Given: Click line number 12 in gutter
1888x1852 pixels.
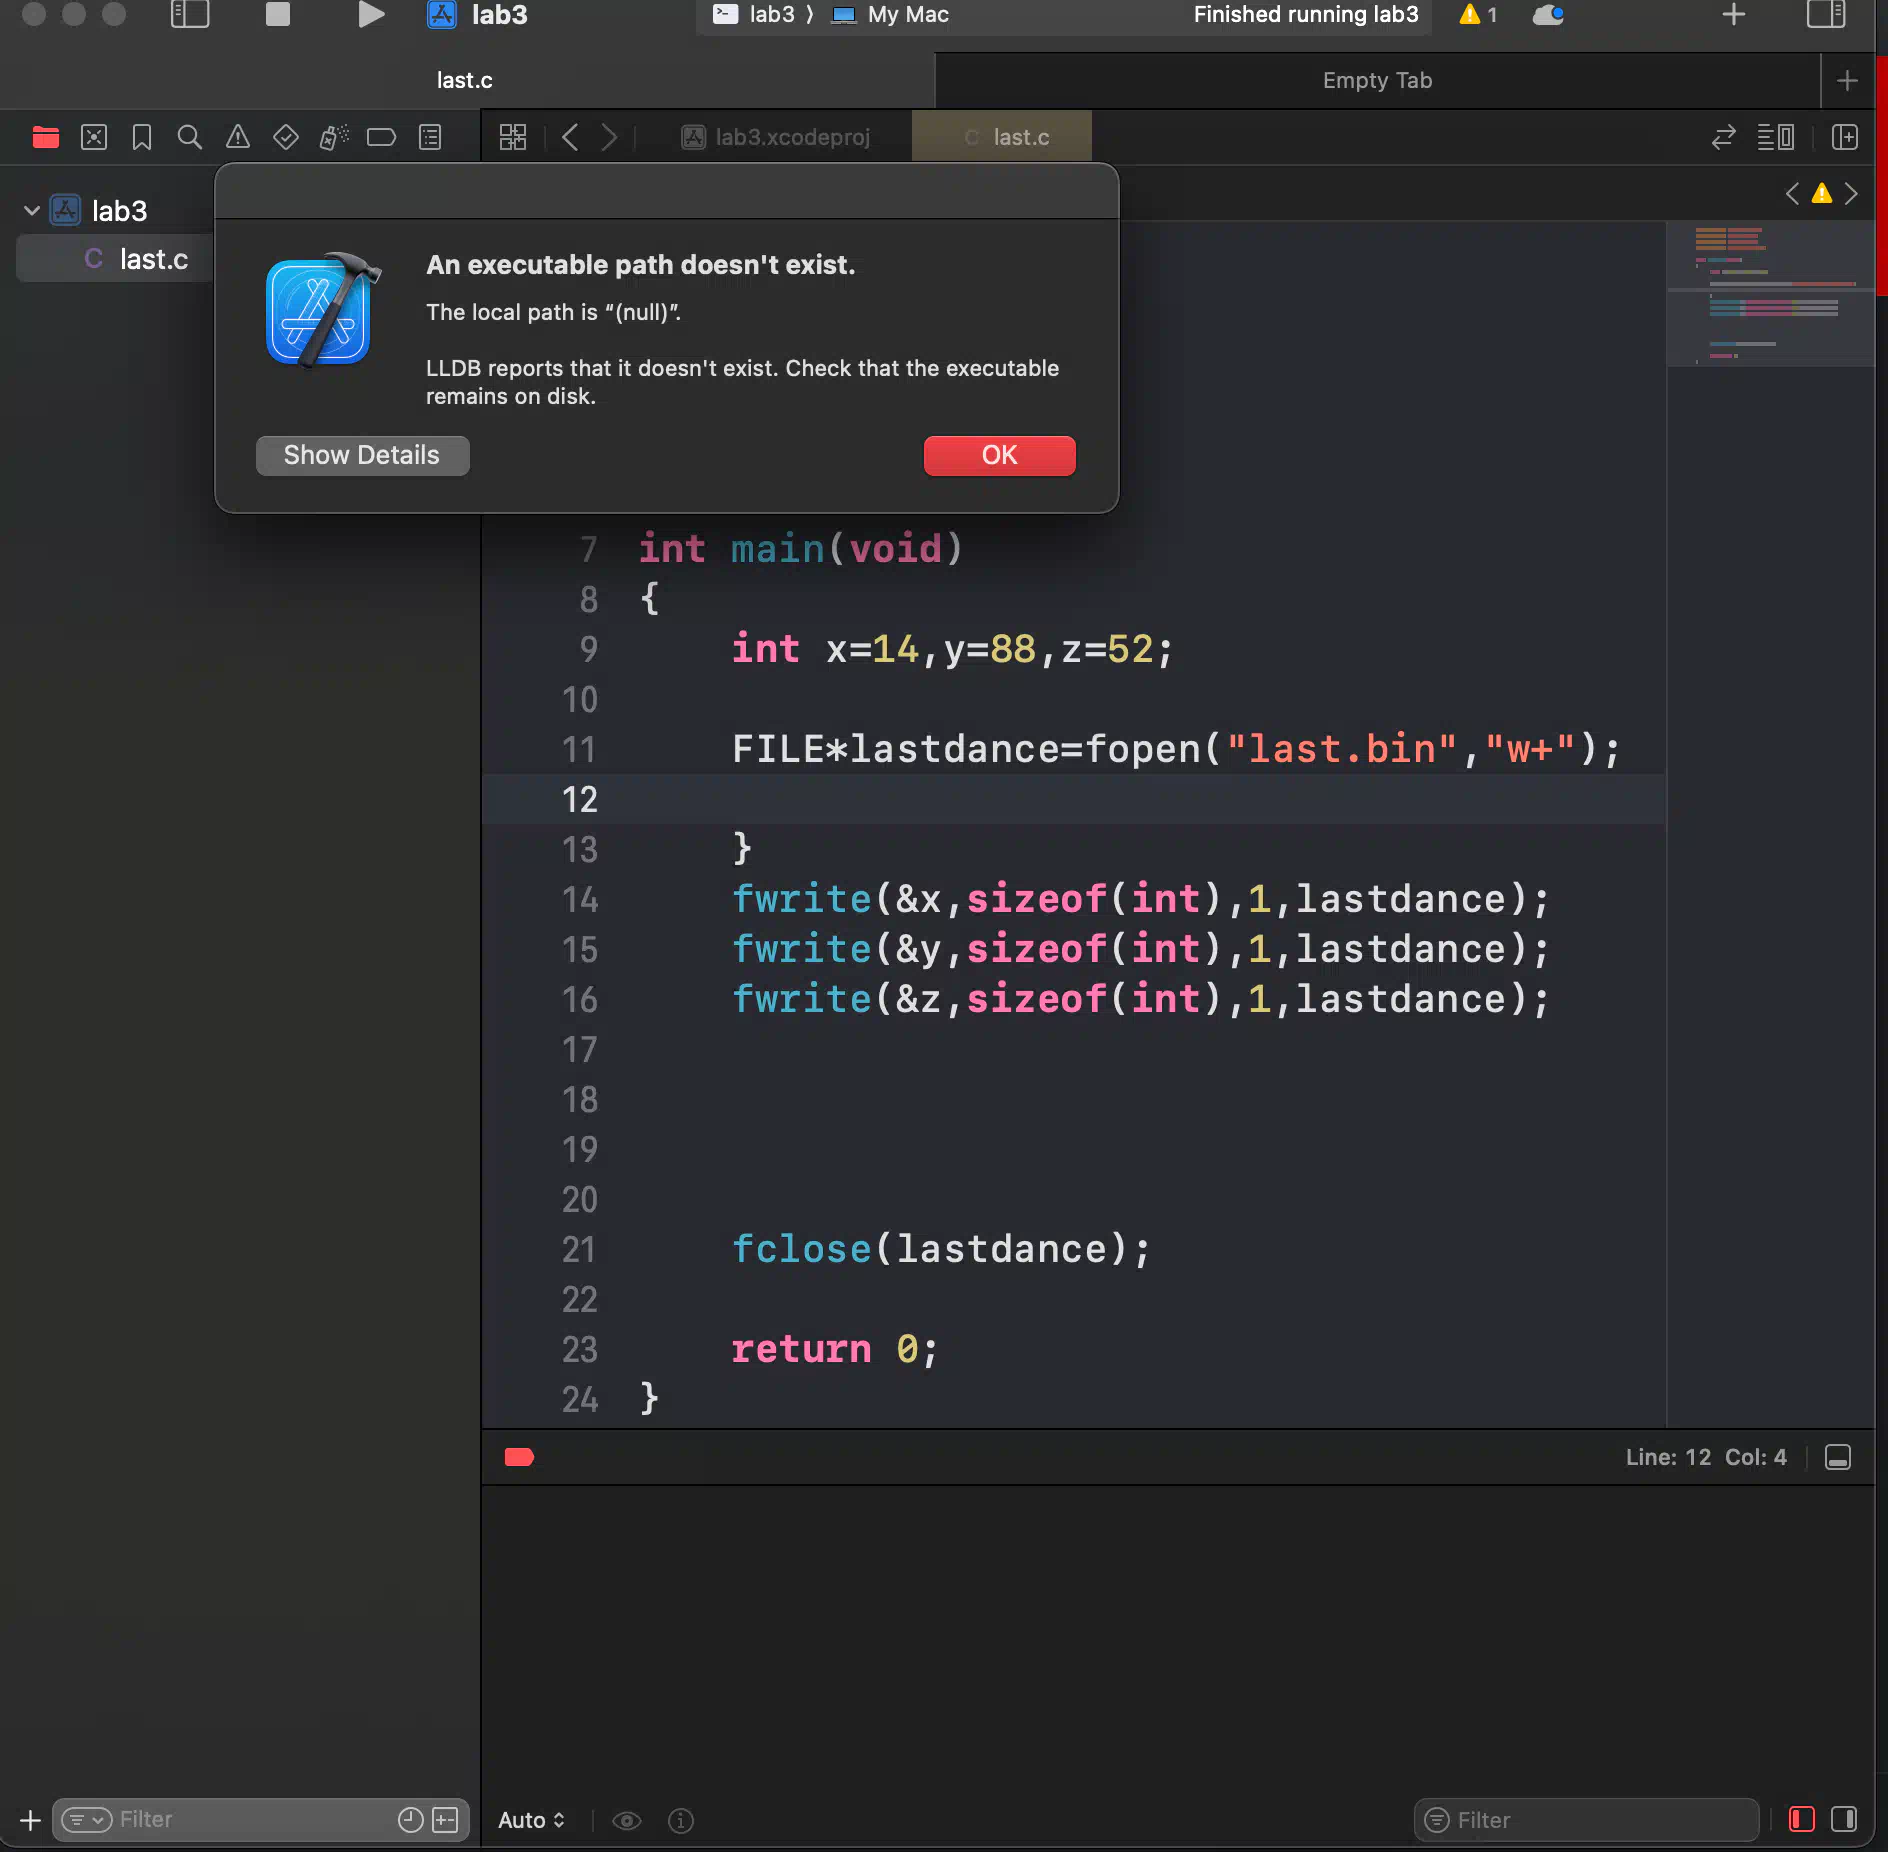Looking at the screenshot, I should tap(579, 800).
